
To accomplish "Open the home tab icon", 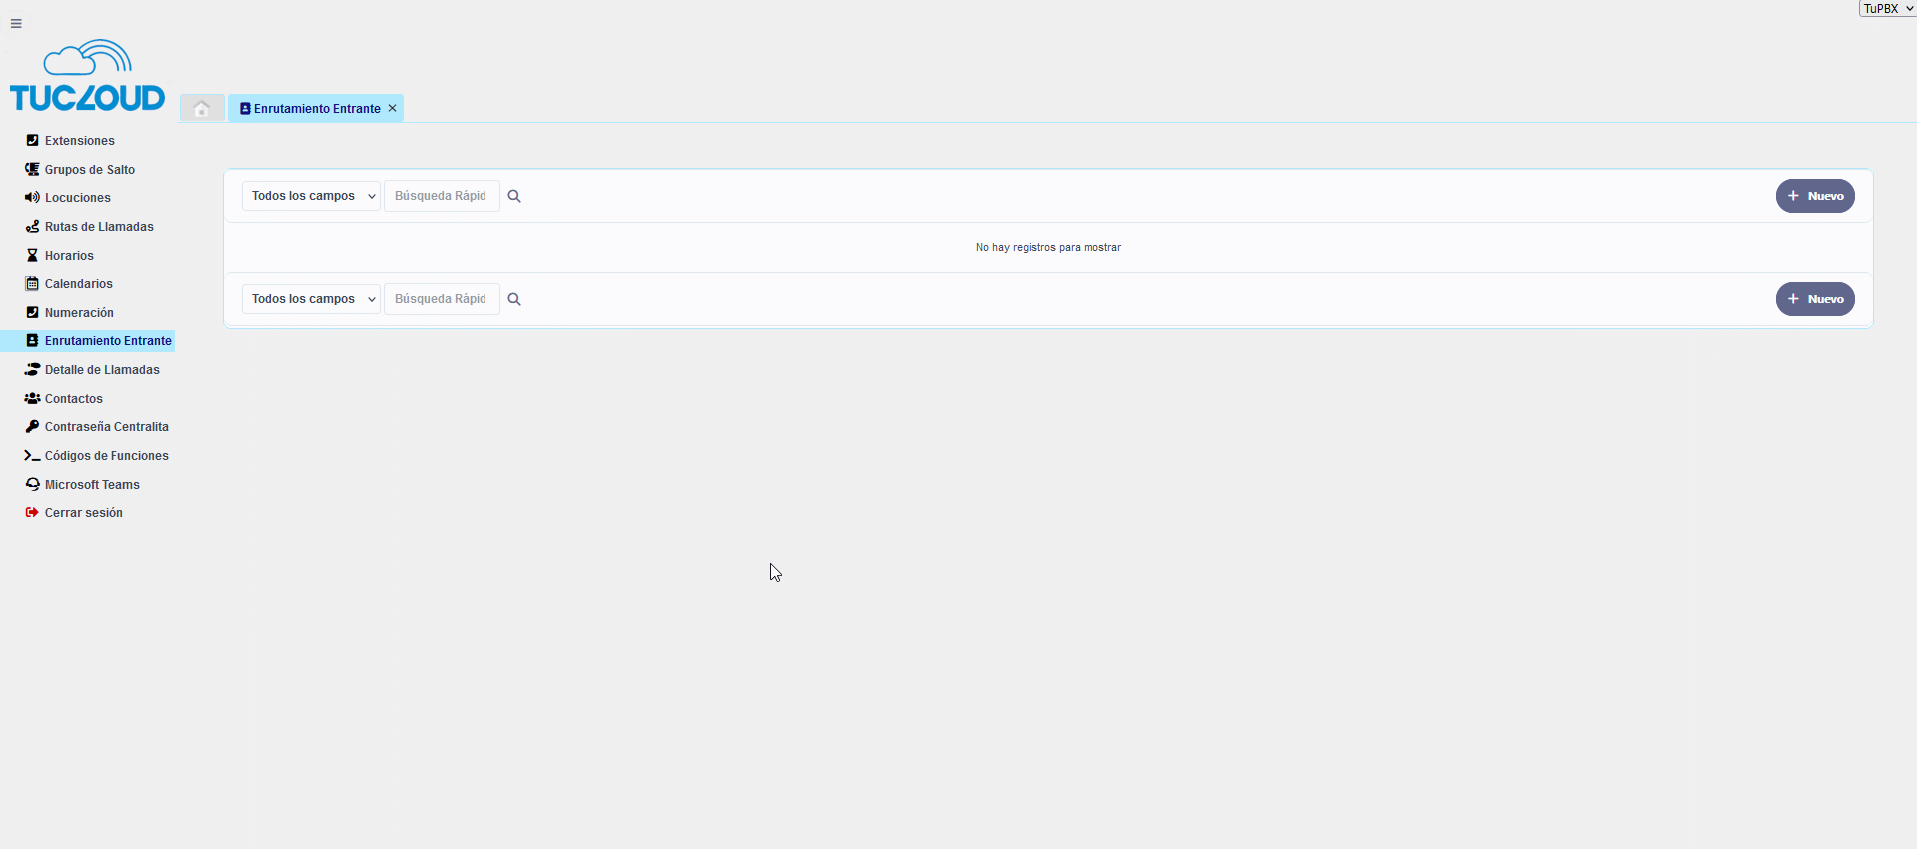I will pyautogui.click(x=202, y=109).
